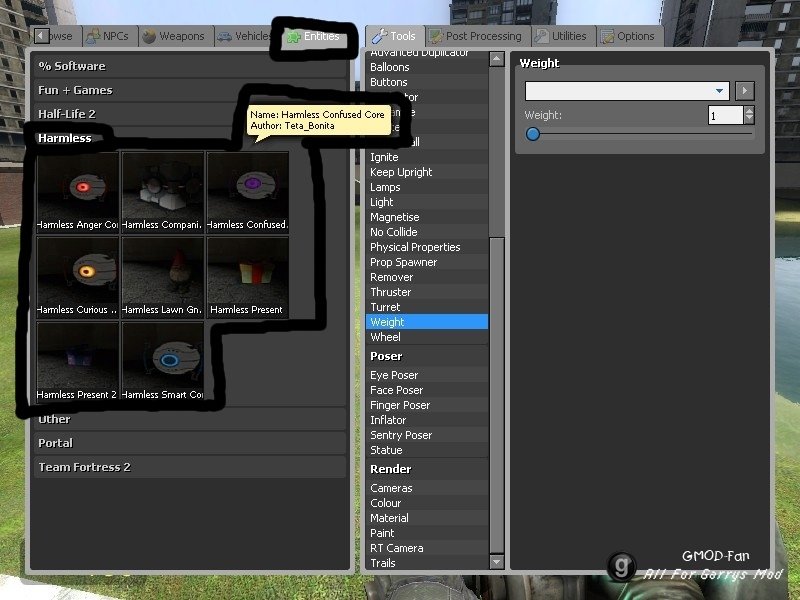This screenshot has height=600, width=800.
Task: Expand the Half-Life 2 category
Action: pyautogui.click(x=190, y=114)
